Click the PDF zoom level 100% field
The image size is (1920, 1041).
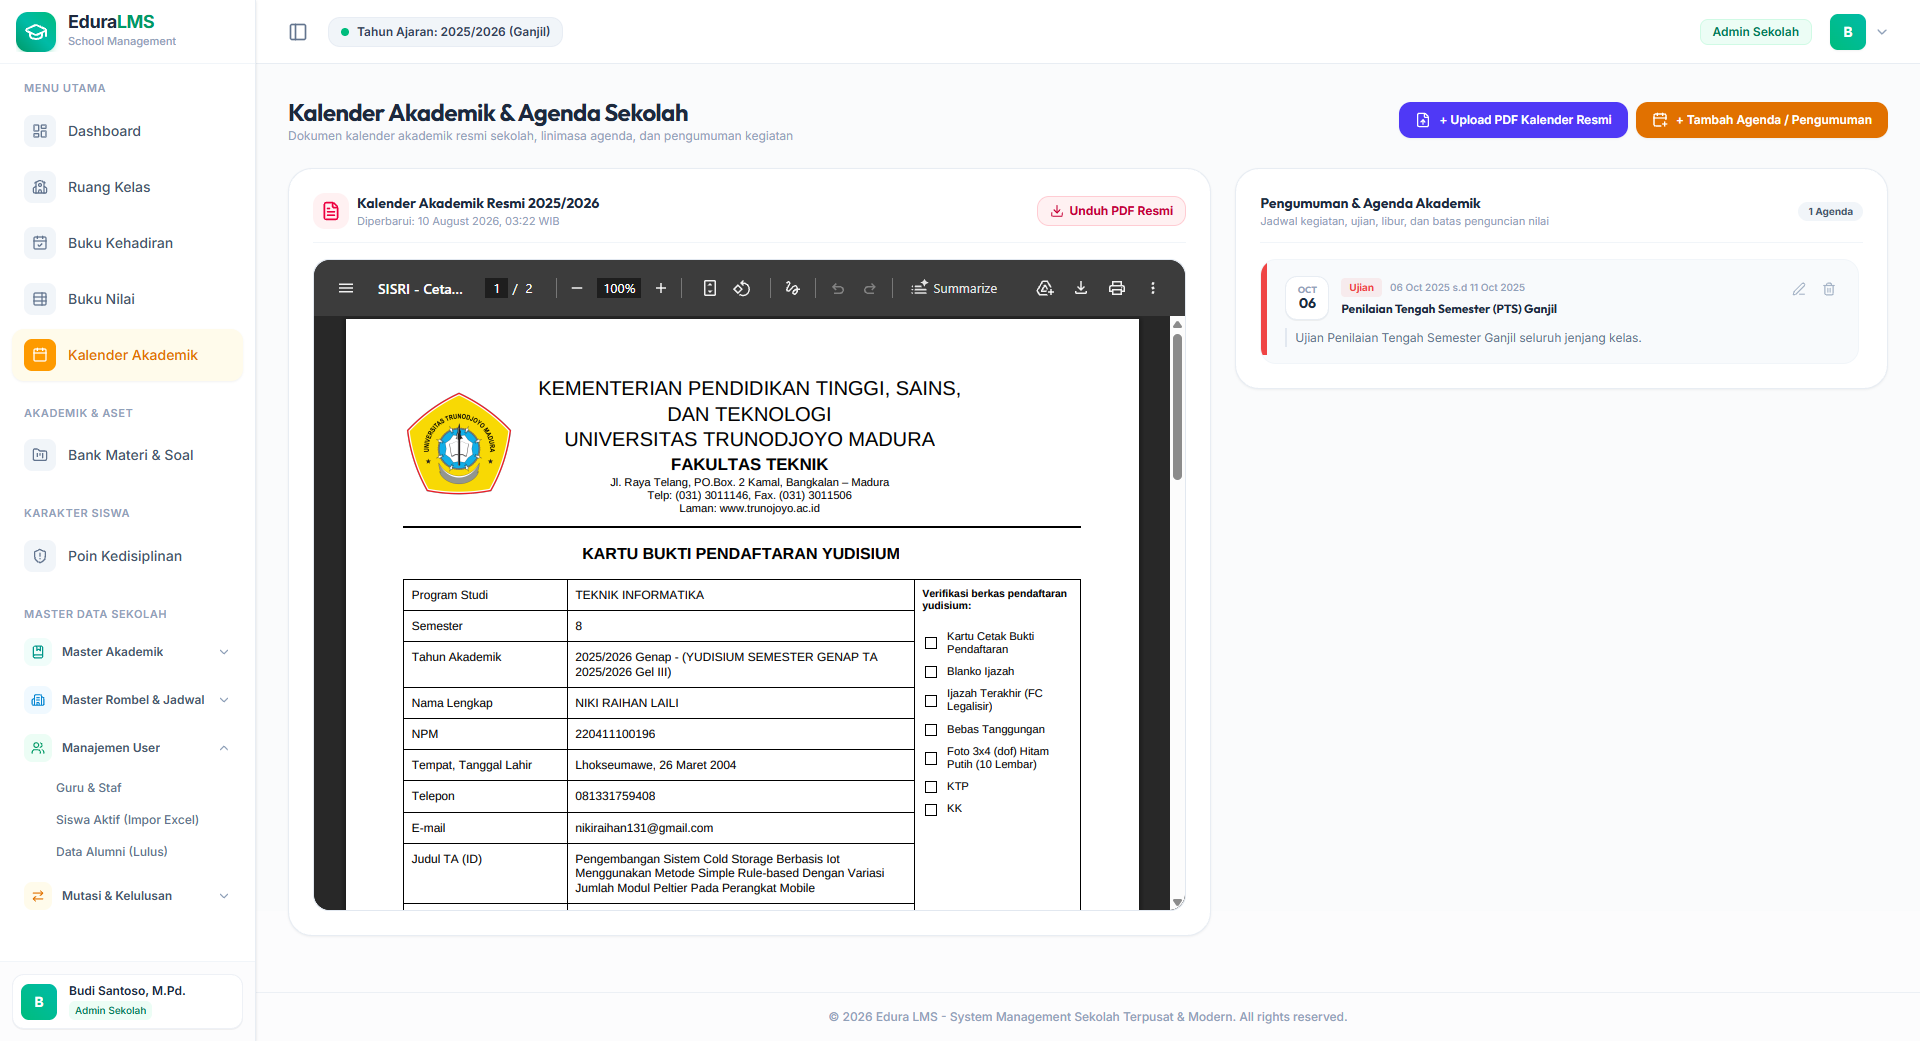click(619, 288)
